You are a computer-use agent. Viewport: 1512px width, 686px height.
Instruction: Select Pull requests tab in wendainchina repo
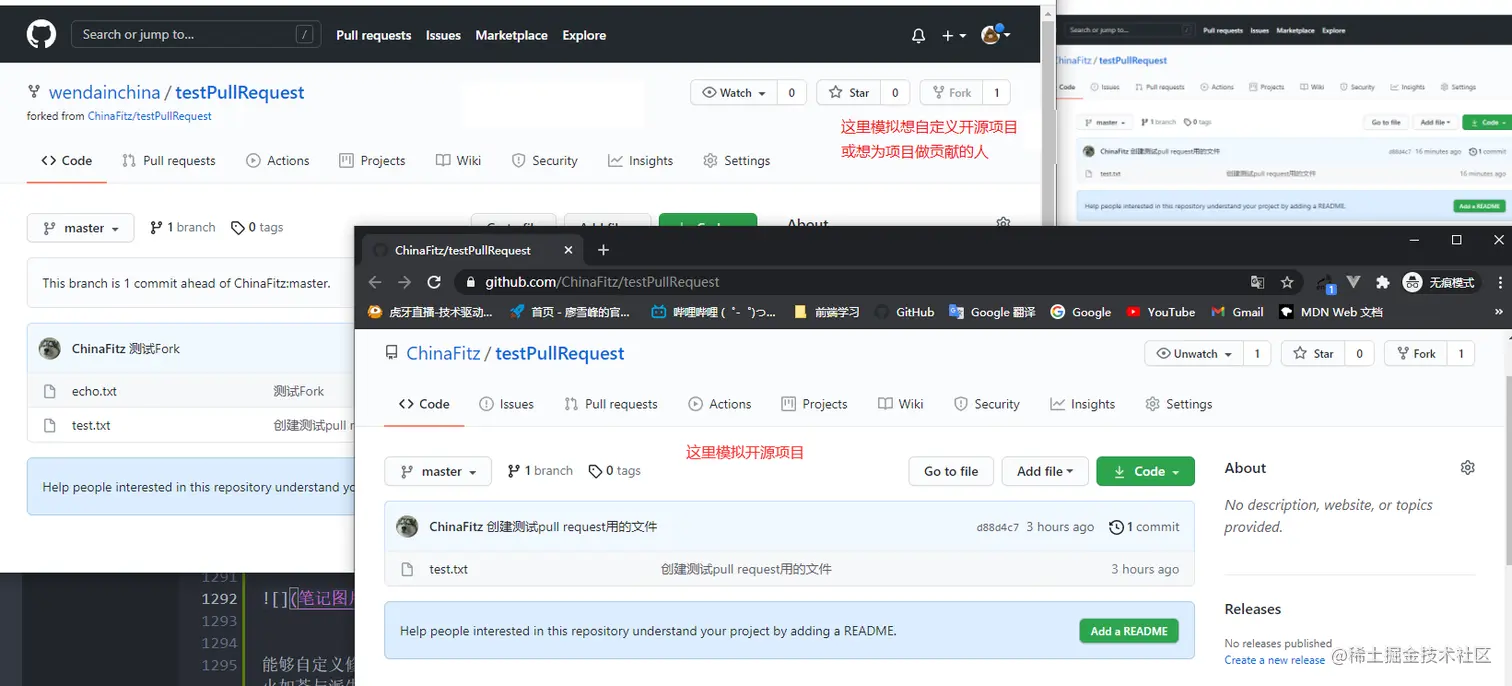click(168, 160)
